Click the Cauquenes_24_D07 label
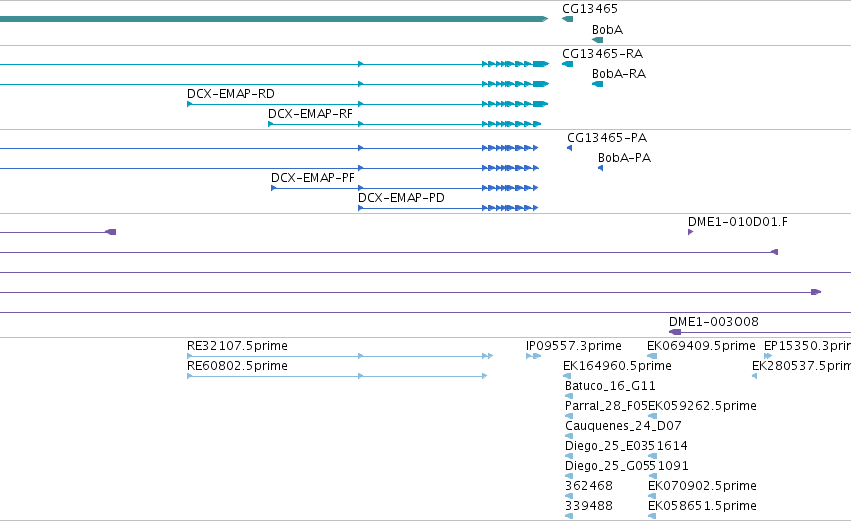The image size is (851, 521). tap(623, 426)
